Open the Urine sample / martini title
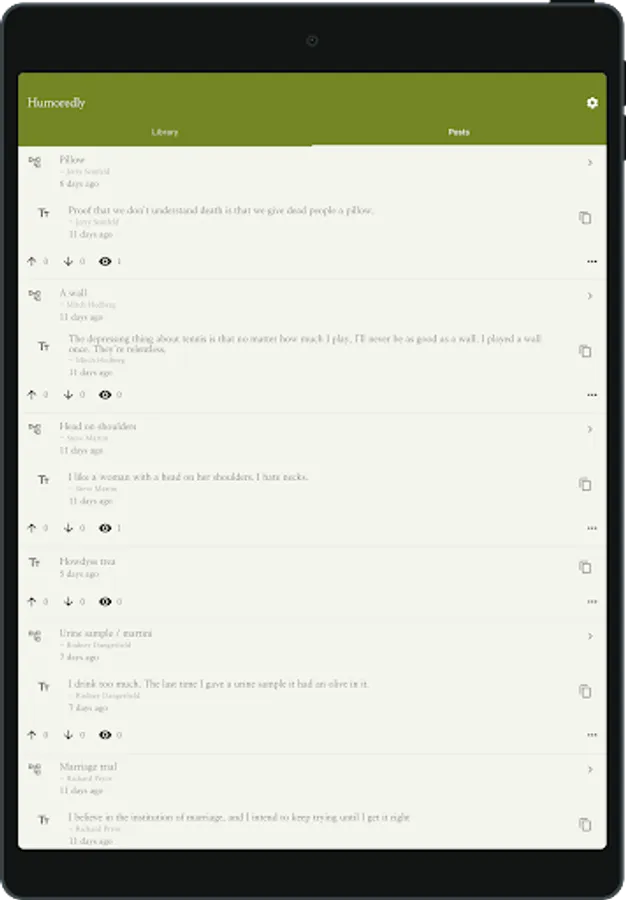 point(106,633)
